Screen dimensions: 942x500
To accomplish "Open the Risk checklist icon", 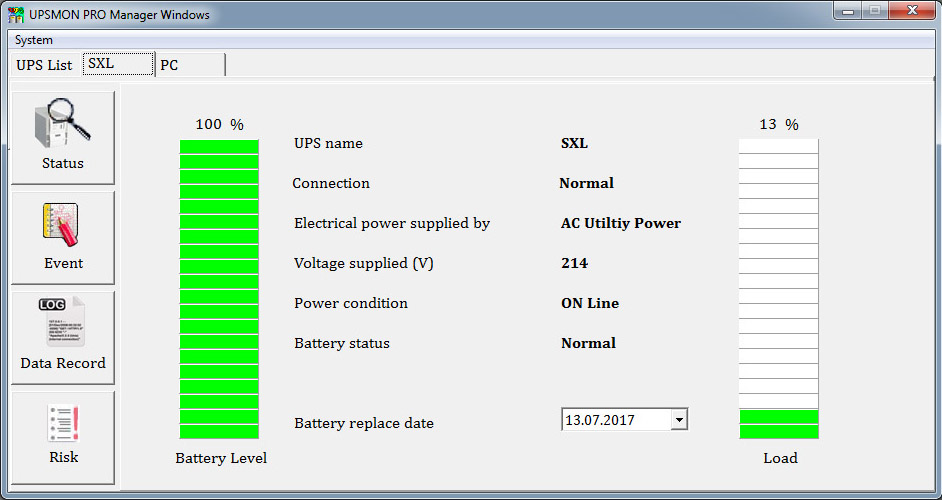I will (62, 423).
